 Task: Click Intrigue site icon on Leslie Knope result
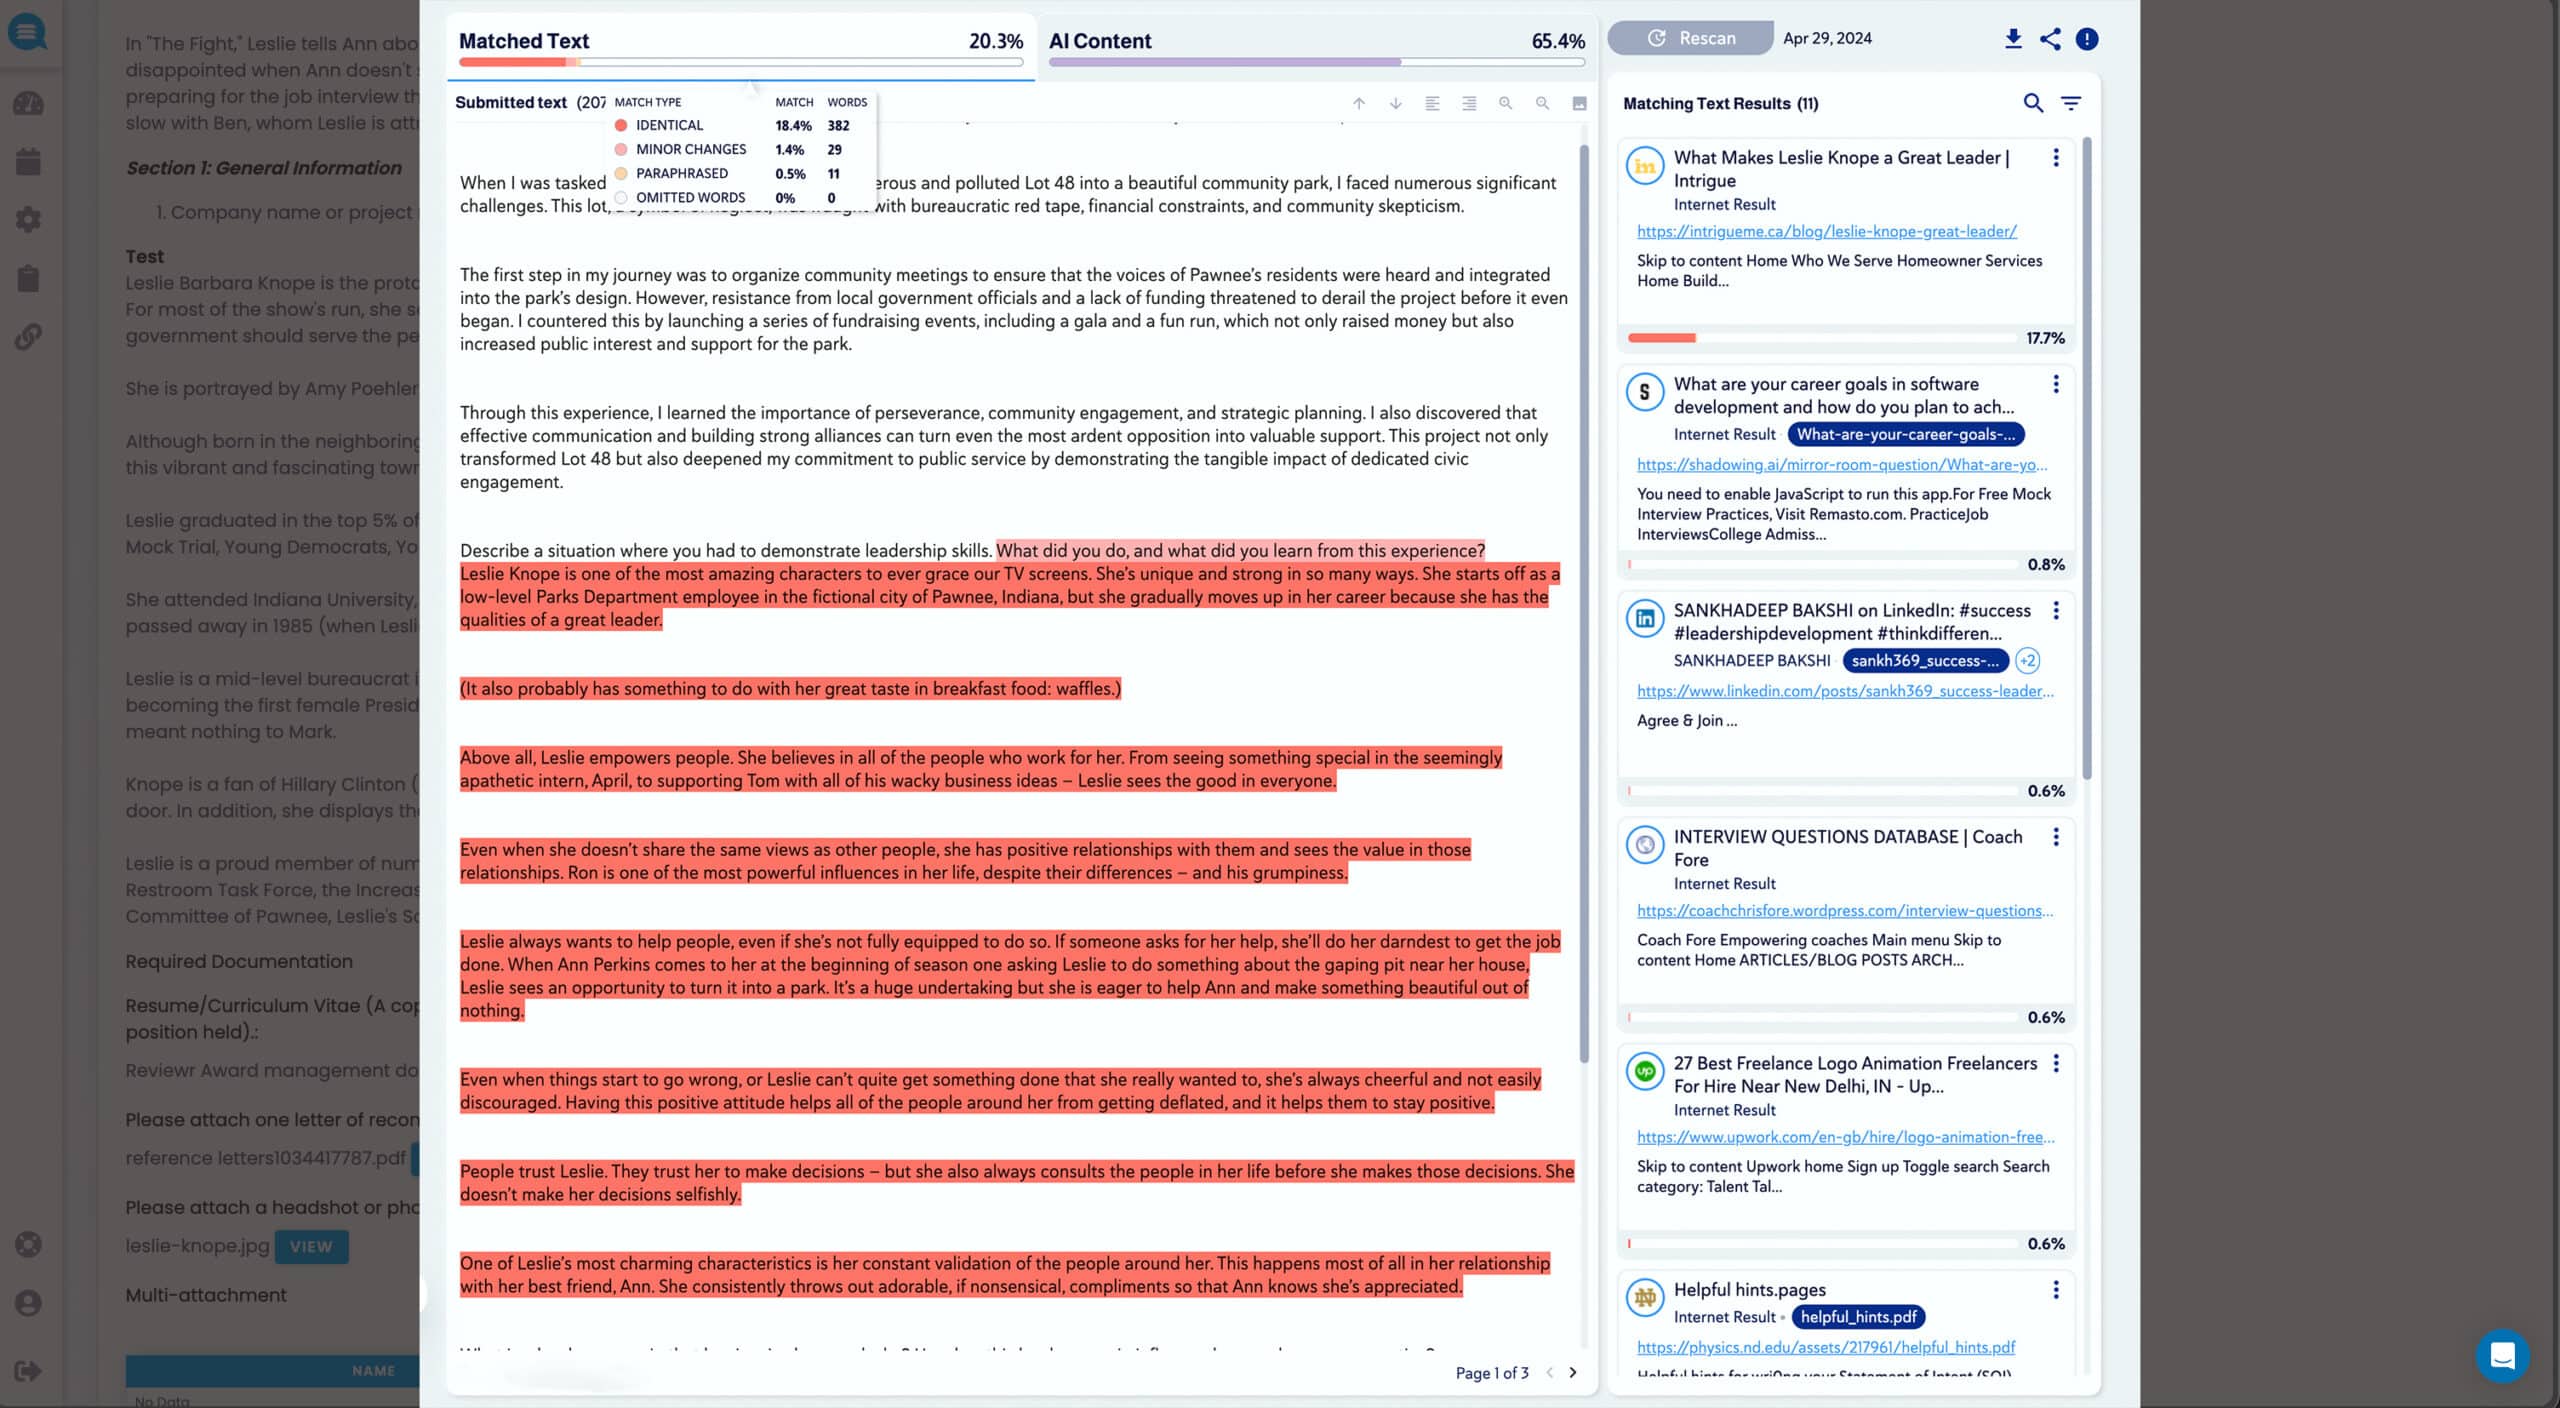pyautogui.click(x=1645, y=166)
